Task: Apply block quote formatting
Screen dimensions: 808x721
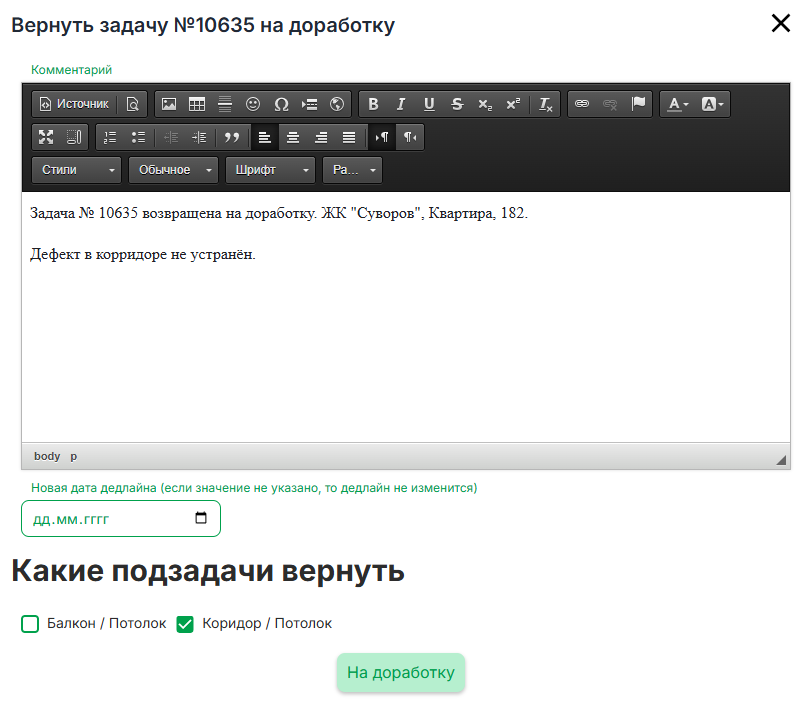Action: click(232, 137)
